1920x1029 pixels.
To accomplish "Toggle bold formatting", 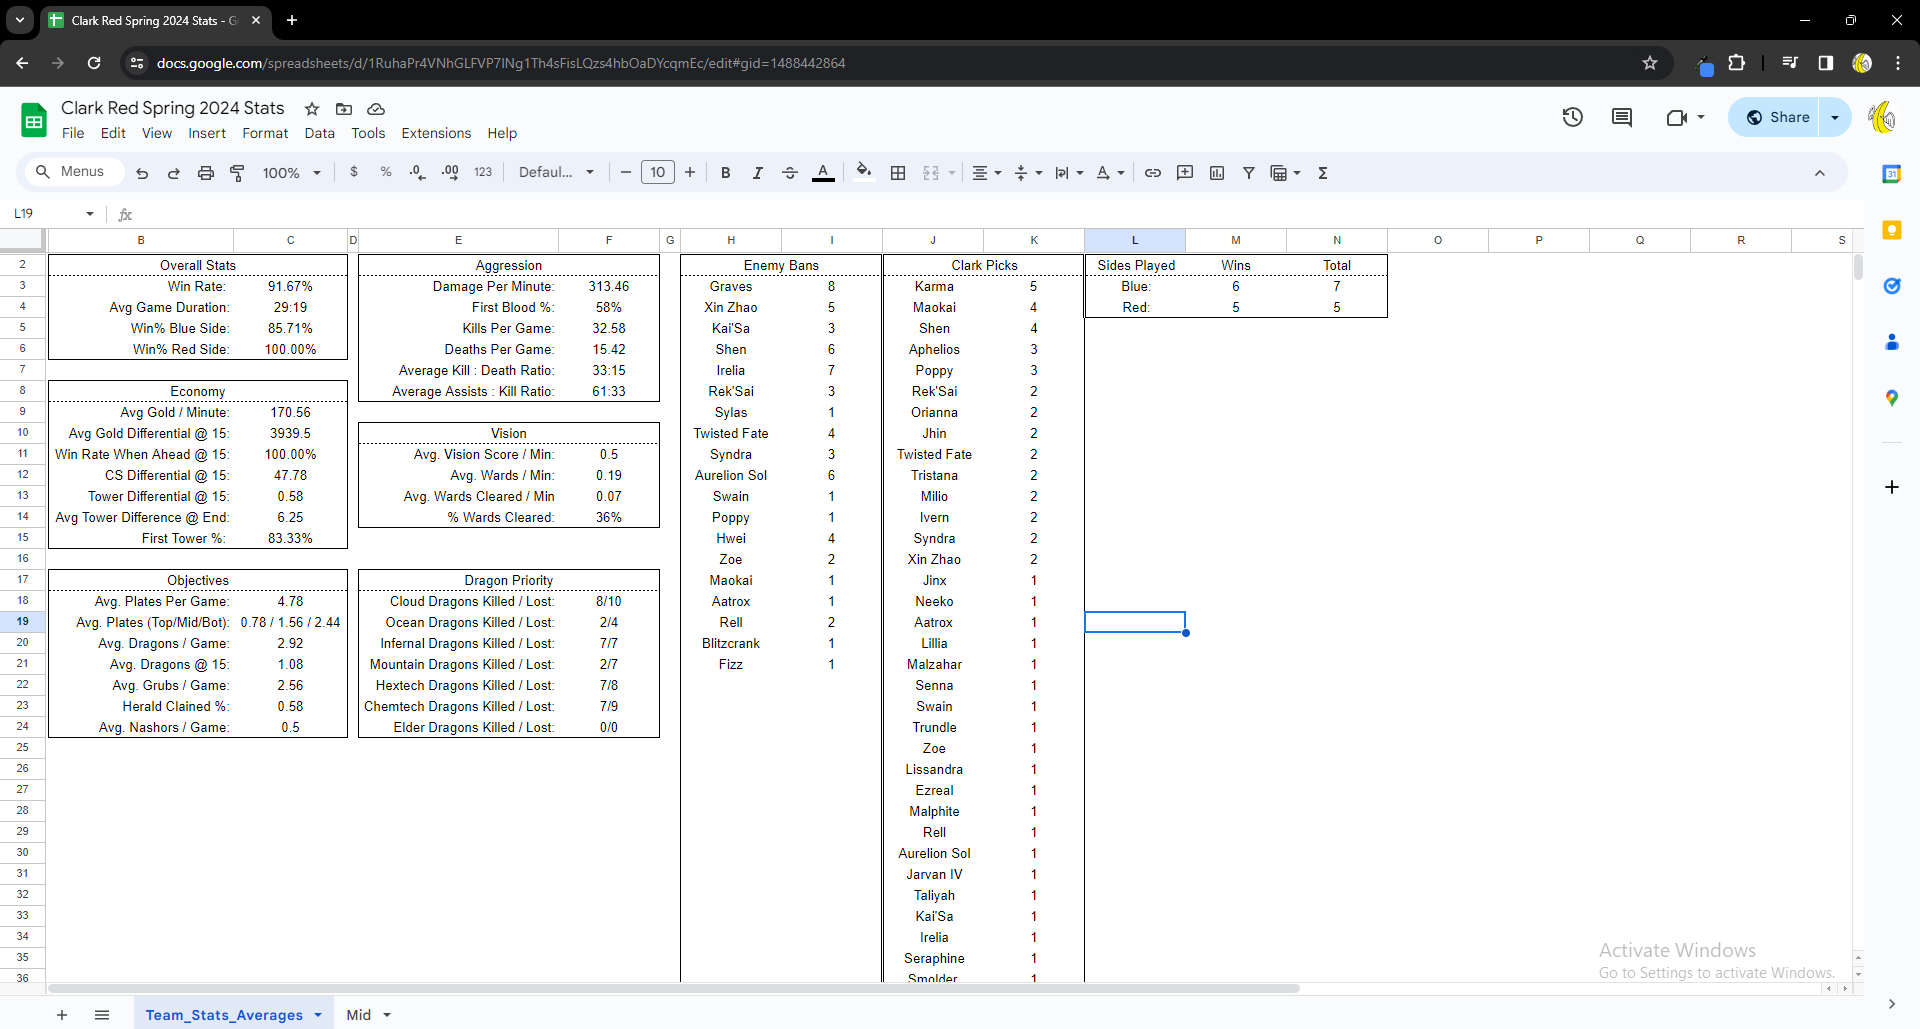I will (726, 173).
